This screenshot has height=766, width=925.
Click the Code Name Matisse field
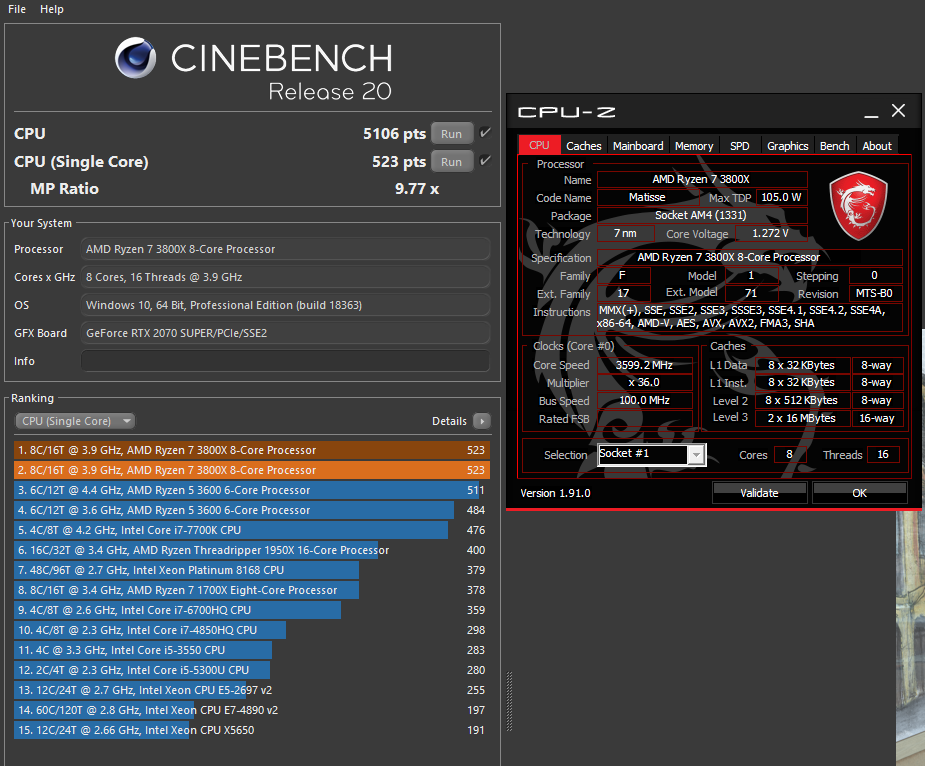[647, 197]
